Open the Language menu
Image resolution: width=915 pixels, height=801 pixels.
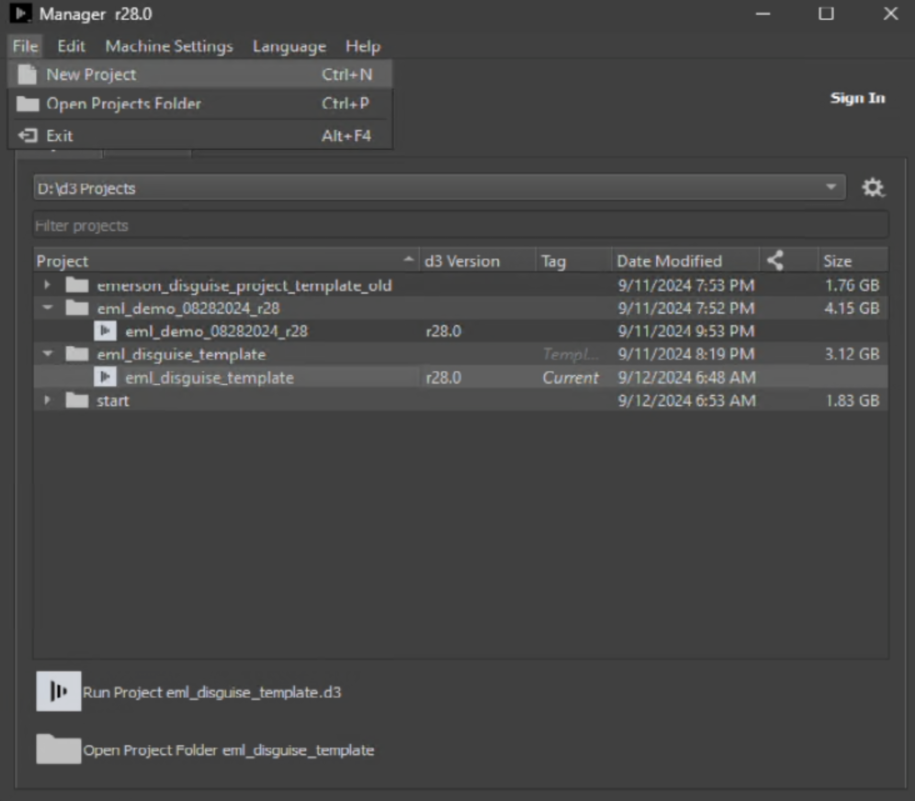point(289,46)
